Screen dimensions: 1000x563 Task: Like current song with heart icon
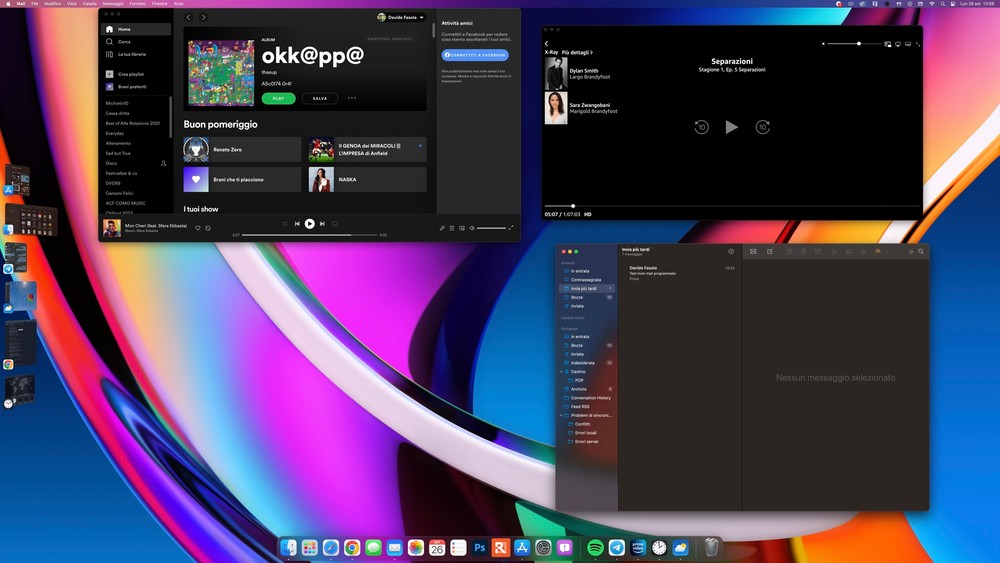coord(197,228)
